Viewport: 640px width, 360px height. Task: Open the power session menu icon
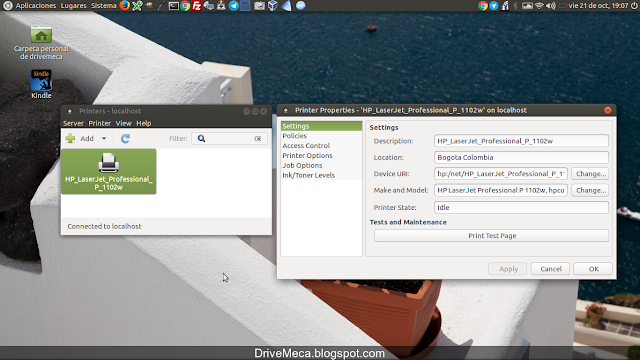tap(634, 6)
